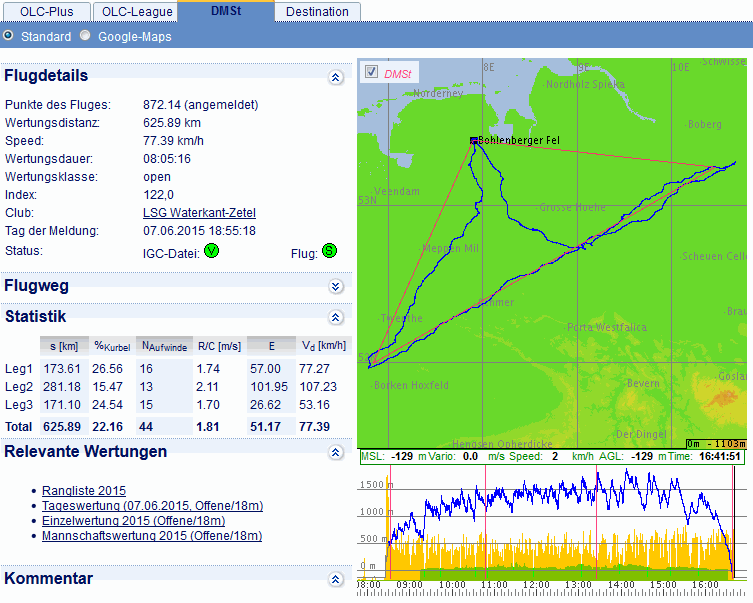Click the elevation legend 0m - 1103m
This screenshot has width=753, height=603.
[x=716, y=444]
